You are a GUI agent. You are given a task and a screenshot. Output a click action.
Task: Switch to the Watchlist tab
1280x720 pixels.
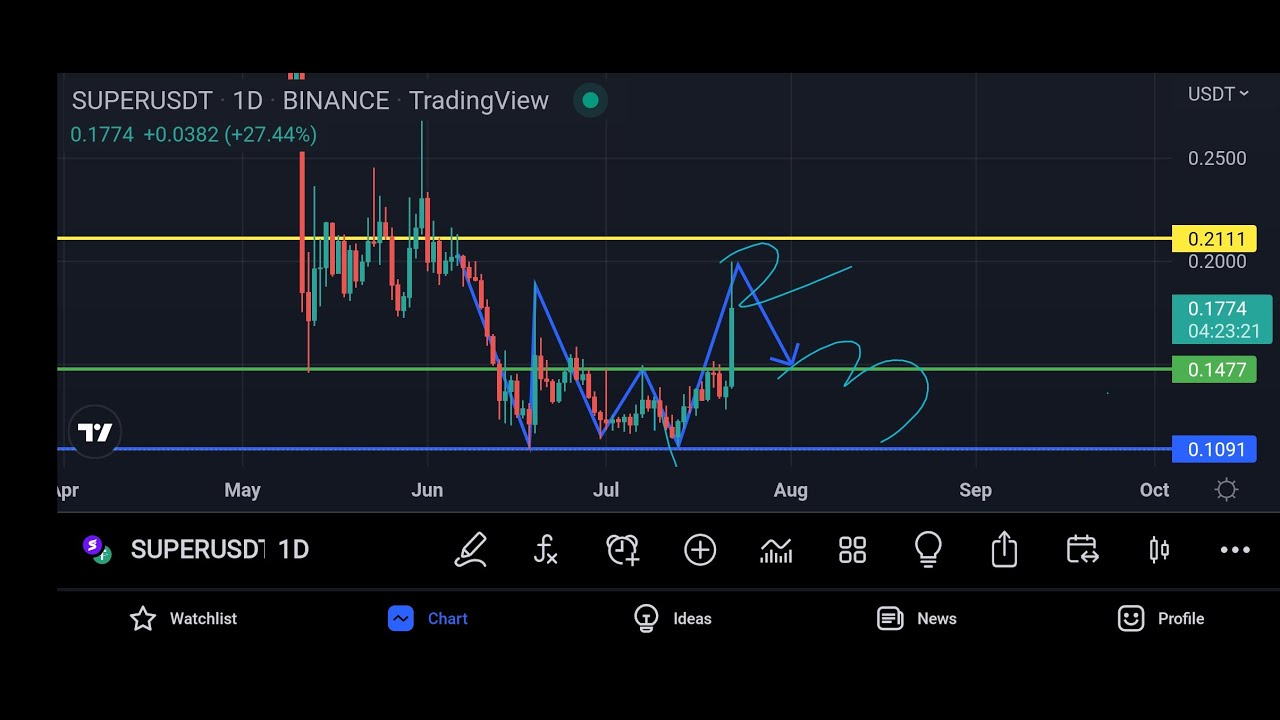click(x=184, y=619)
